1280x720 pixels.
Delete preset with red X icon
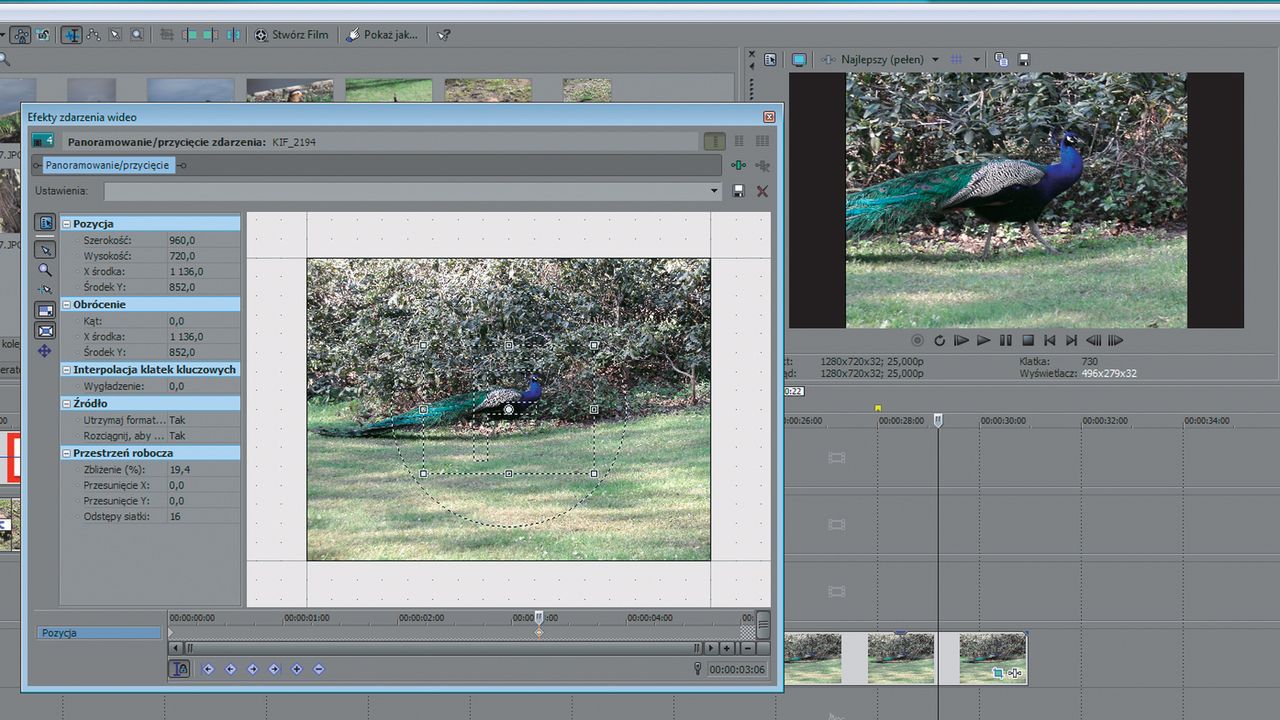(762, 191)
